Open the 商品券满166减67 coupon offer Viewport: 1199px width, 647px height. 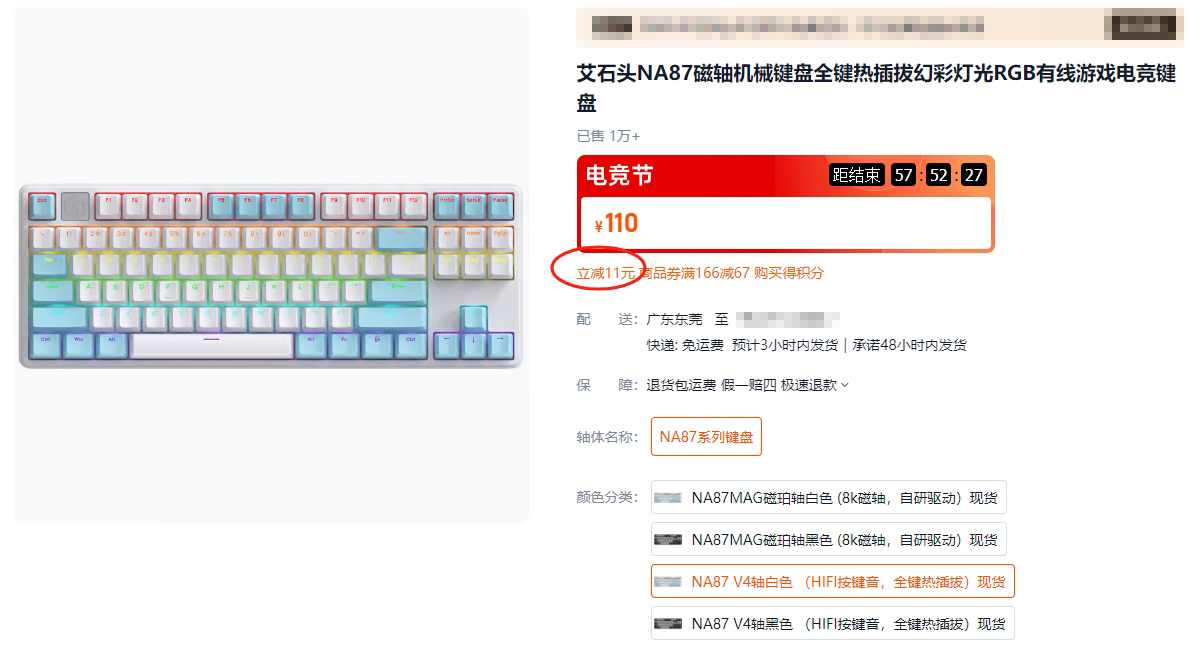(694, 273)
